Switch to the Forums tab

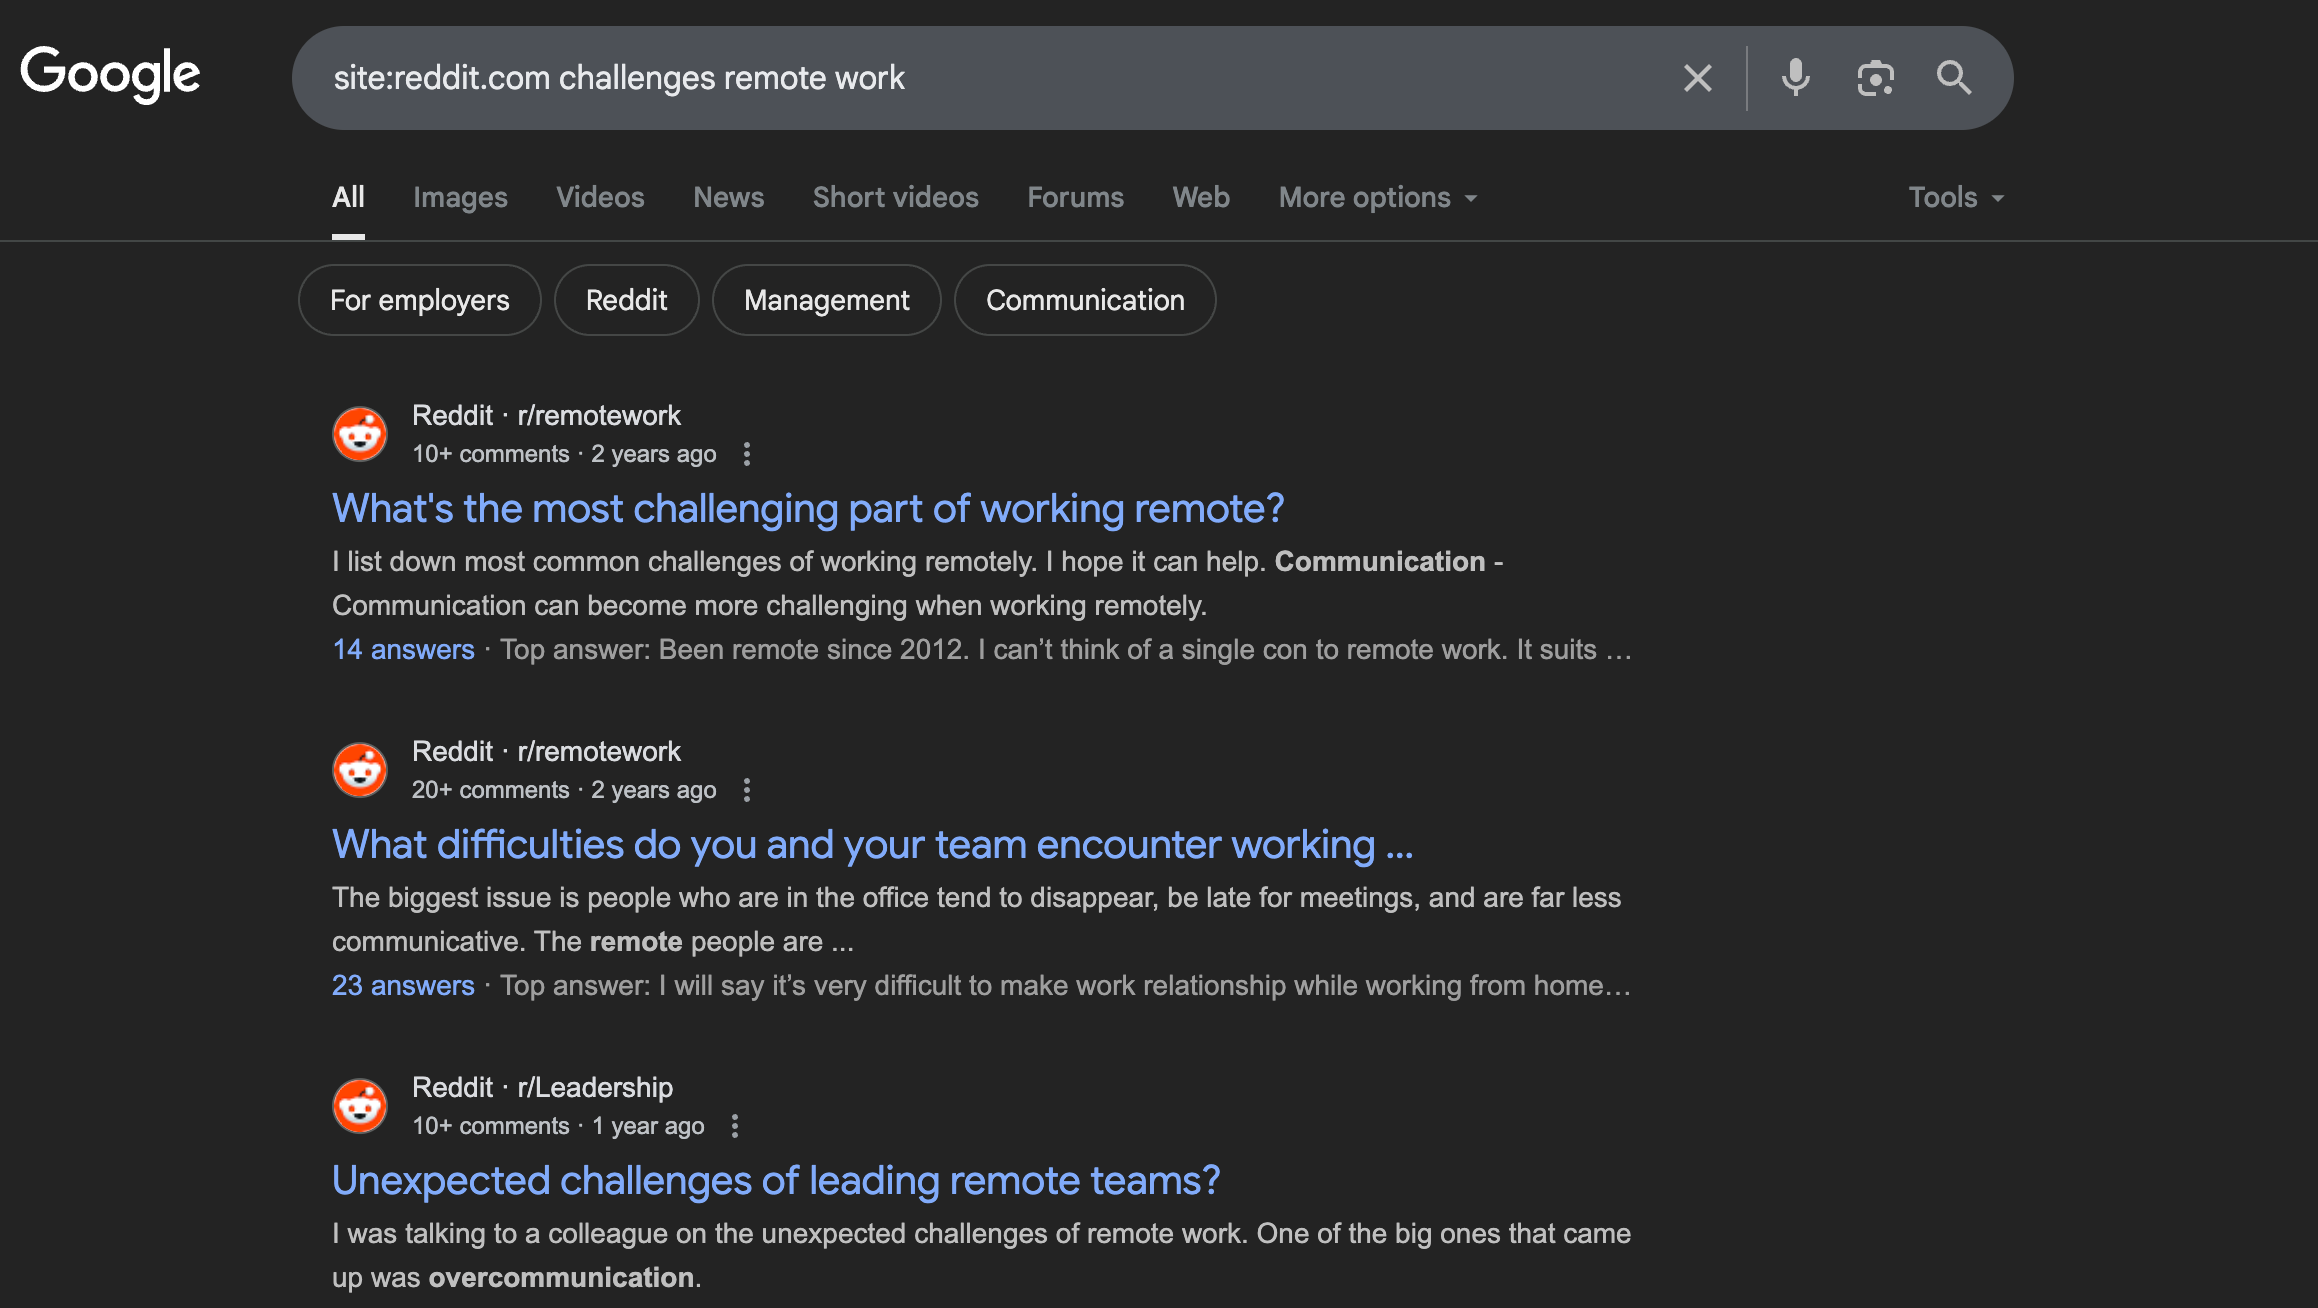click(1075, 198)
